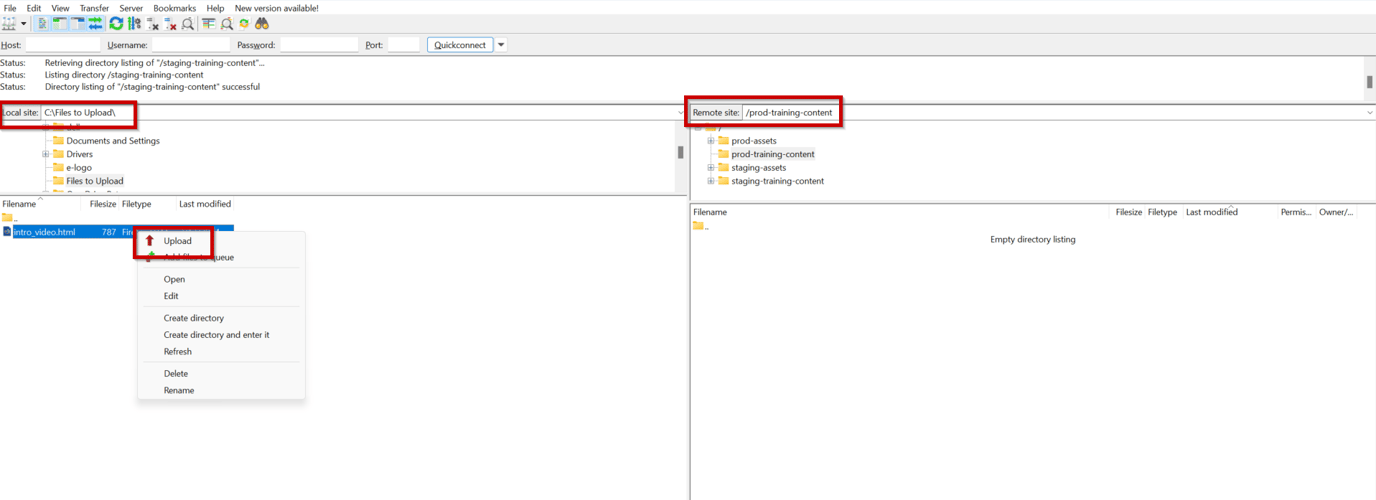The image size is (1376, 500).
Task: Expand the Drivers folder node
Action: 45,154
